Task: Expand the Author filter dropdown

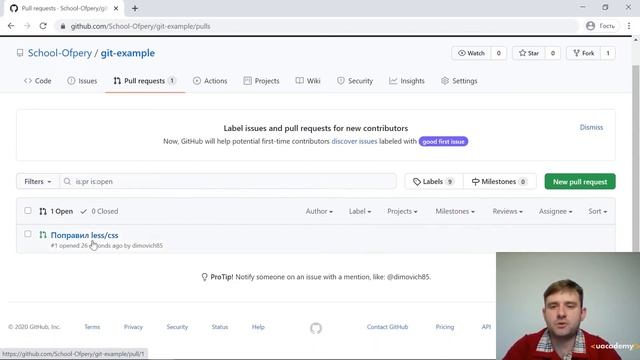Action: 319,211
